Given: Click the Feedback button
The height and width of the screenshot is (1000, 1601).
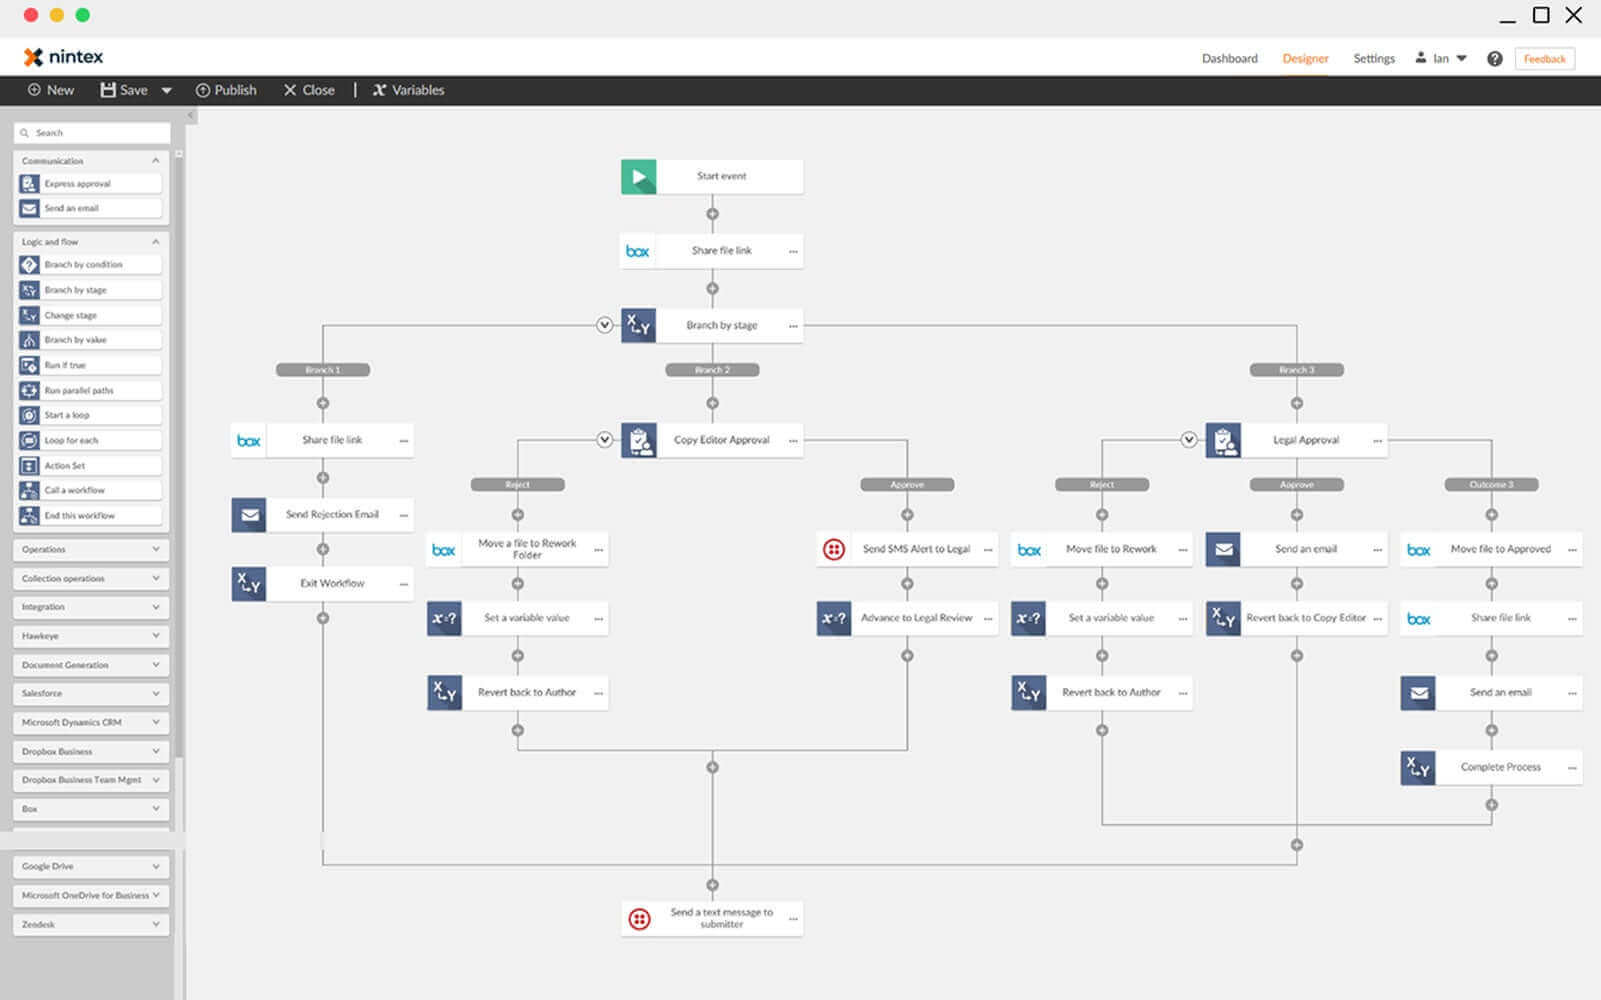Looking at the screenshot, I should click(x=1544, y=58).
